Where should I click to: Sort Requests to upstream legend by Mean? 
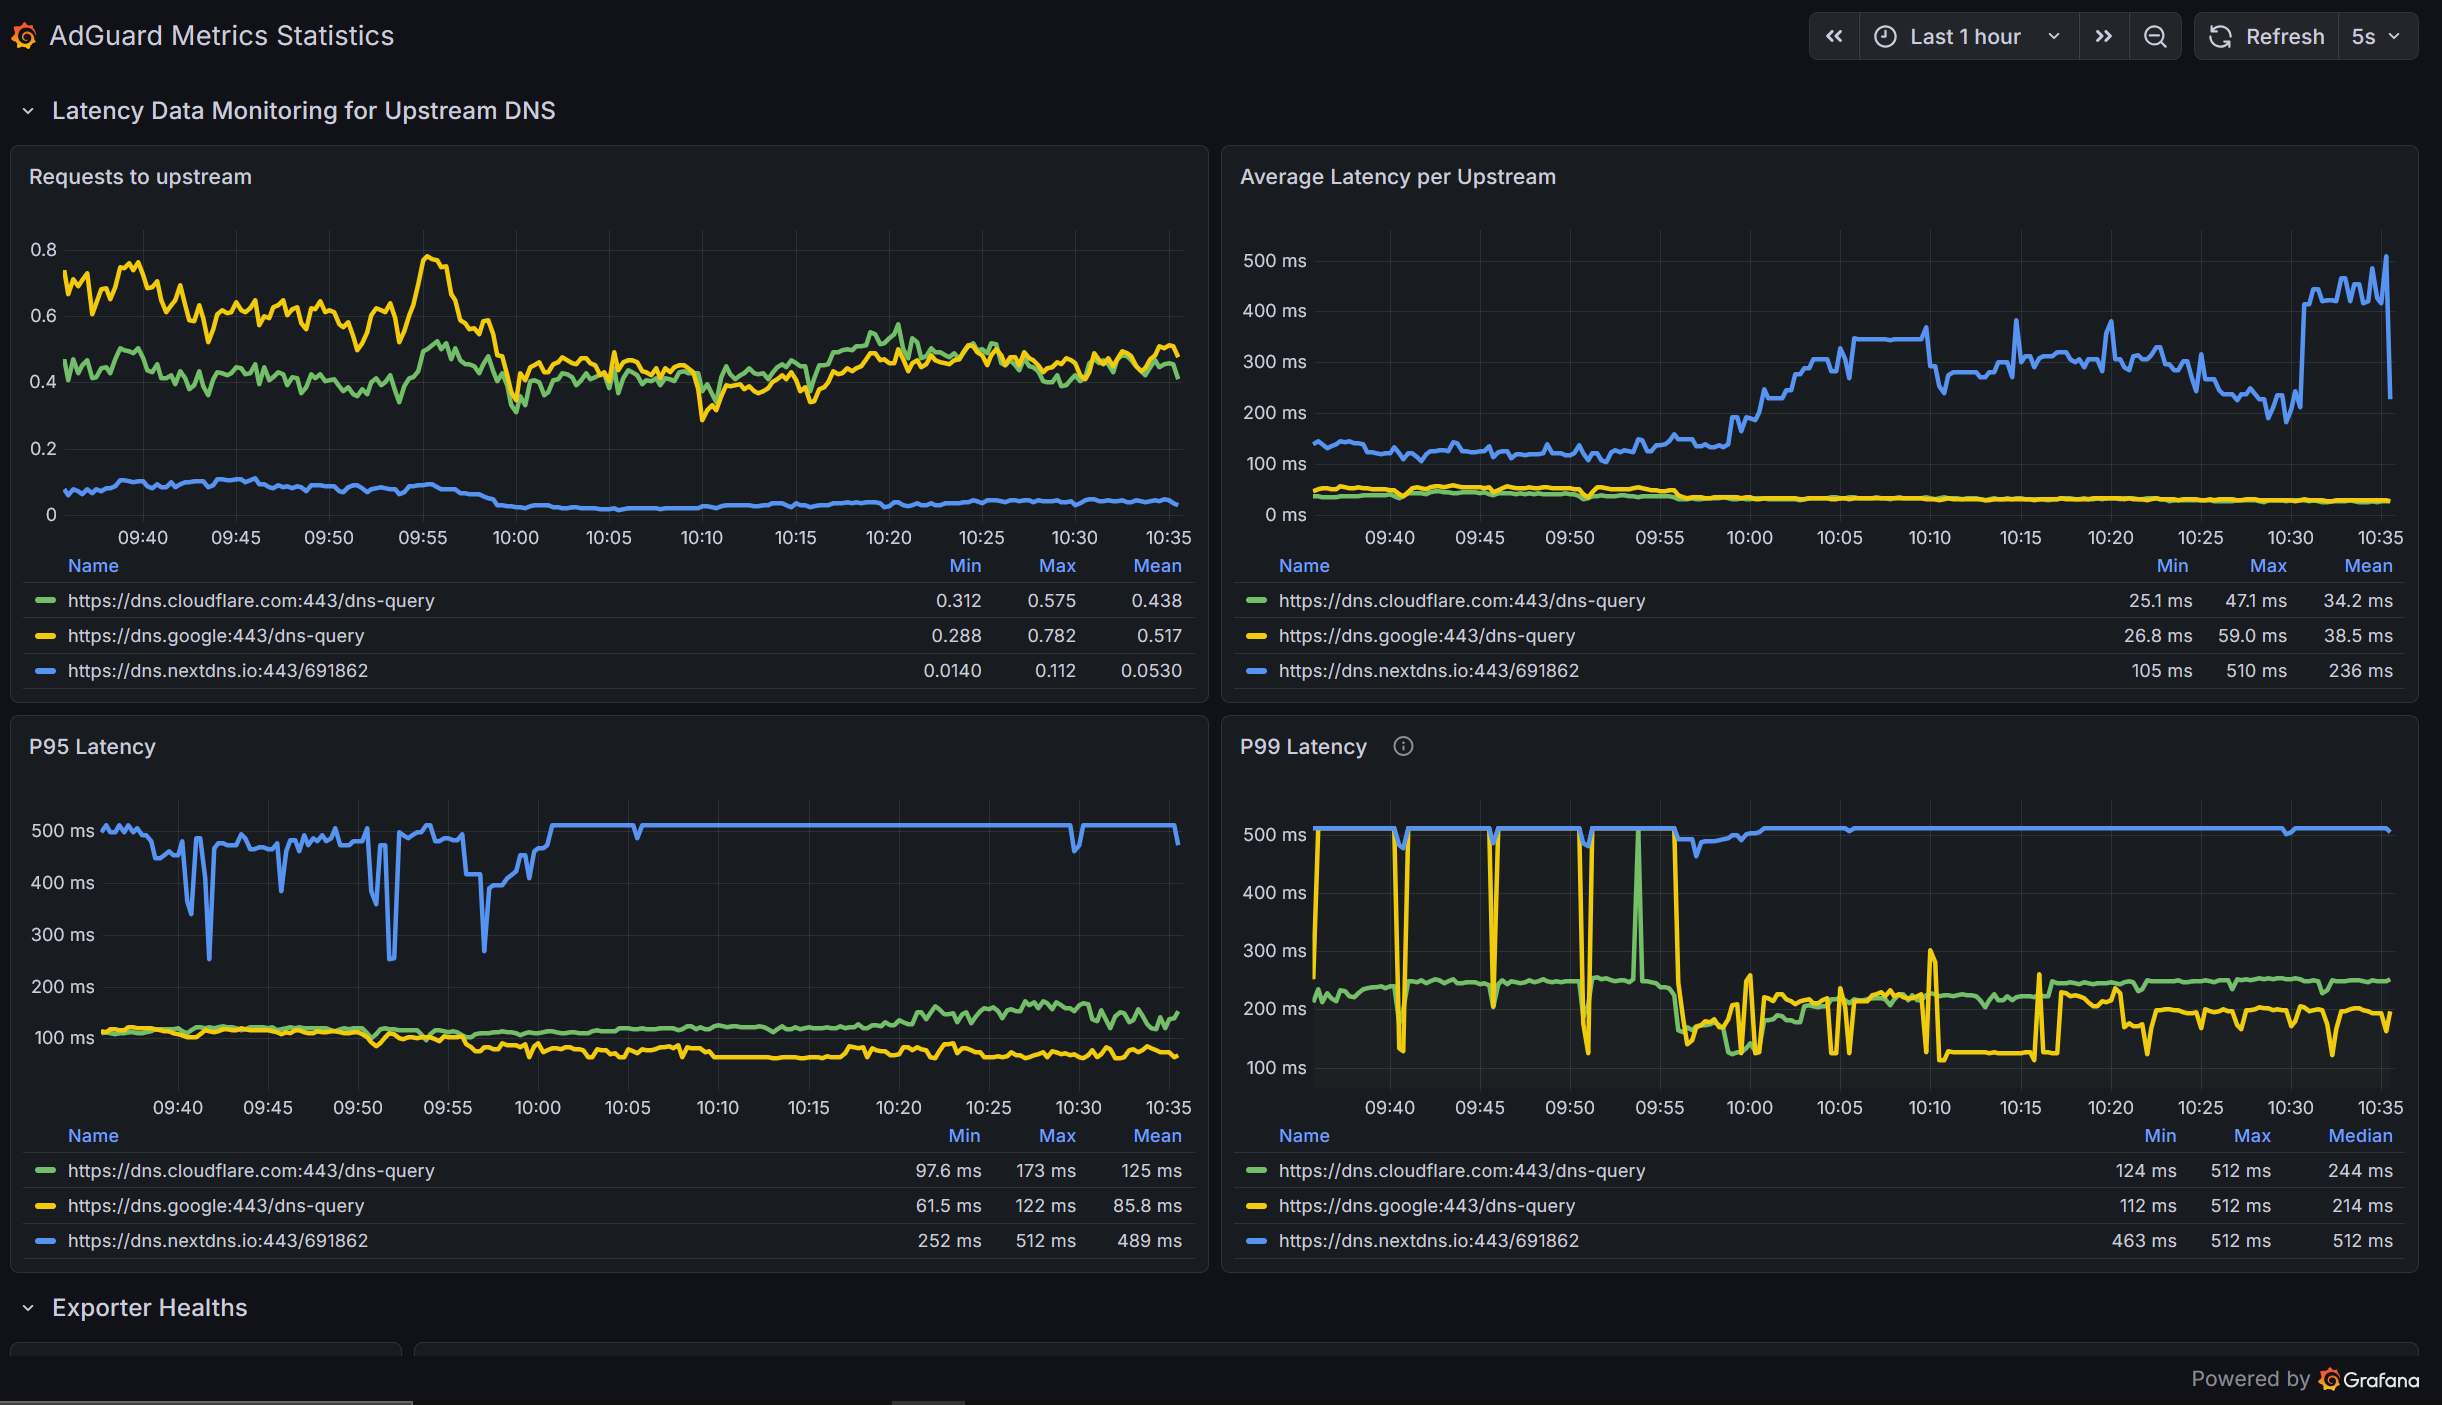click(1157, 566)
